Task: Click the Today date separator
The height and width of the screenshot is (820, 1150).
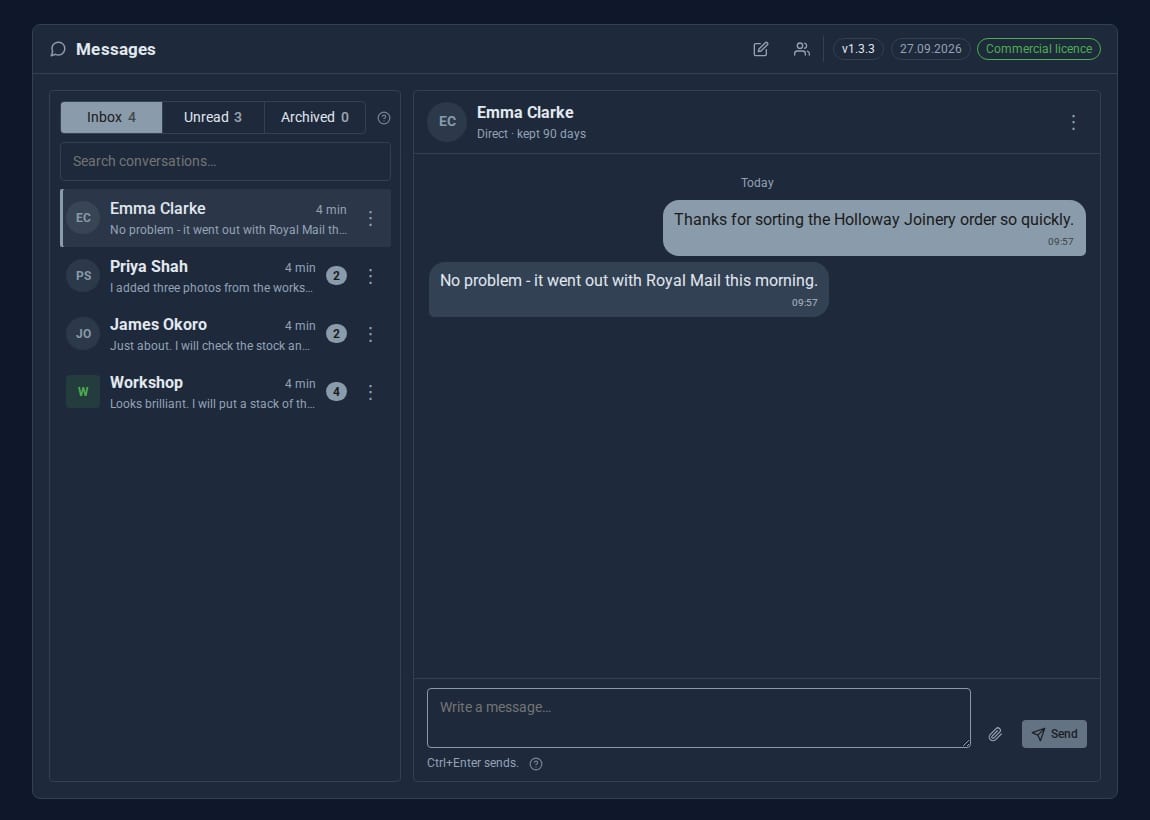Action: [757, 183]
